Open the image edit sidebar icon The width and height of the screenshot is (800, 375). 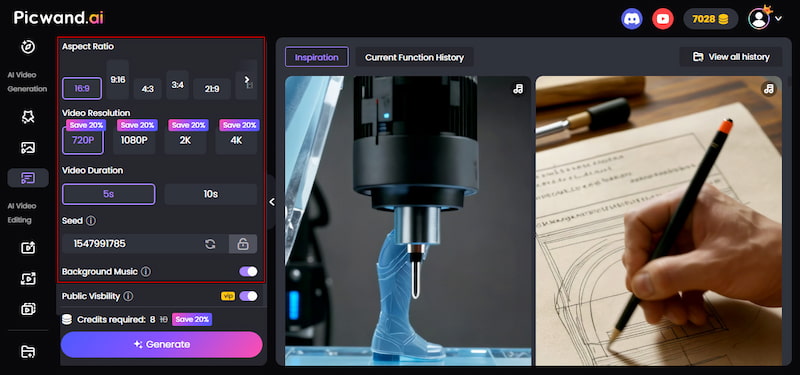tap(28, 248)
